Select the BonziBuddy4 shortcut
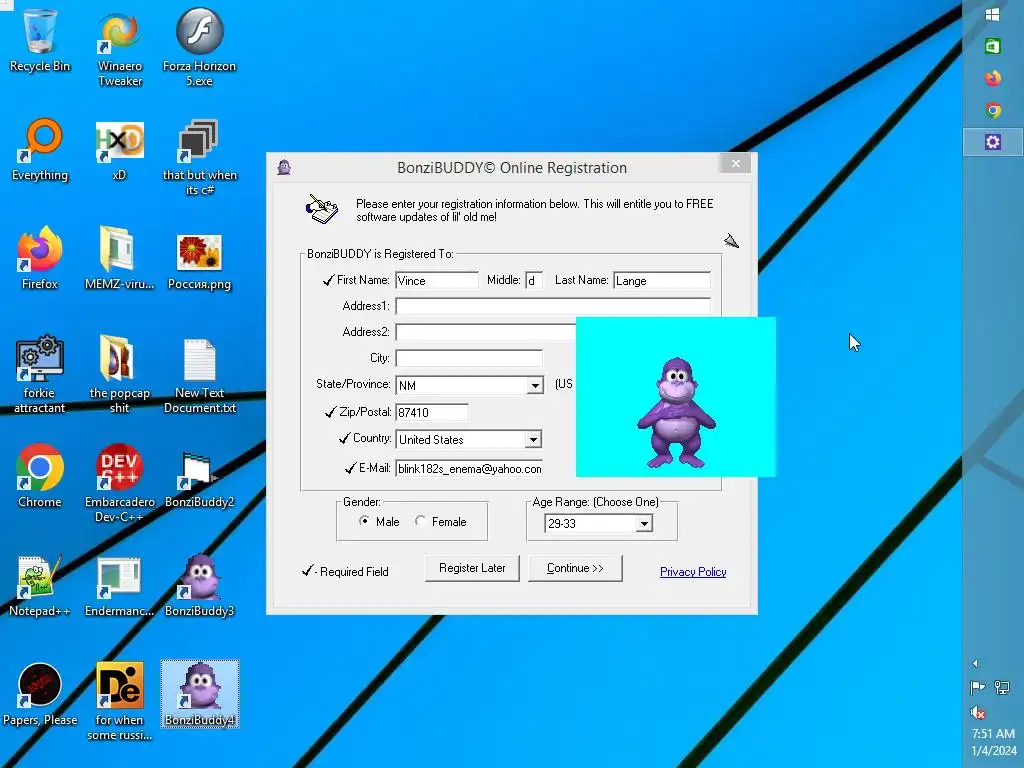The width and height of the screenshot is (1024, 768). pyautogui.click(x=200, y=694)
